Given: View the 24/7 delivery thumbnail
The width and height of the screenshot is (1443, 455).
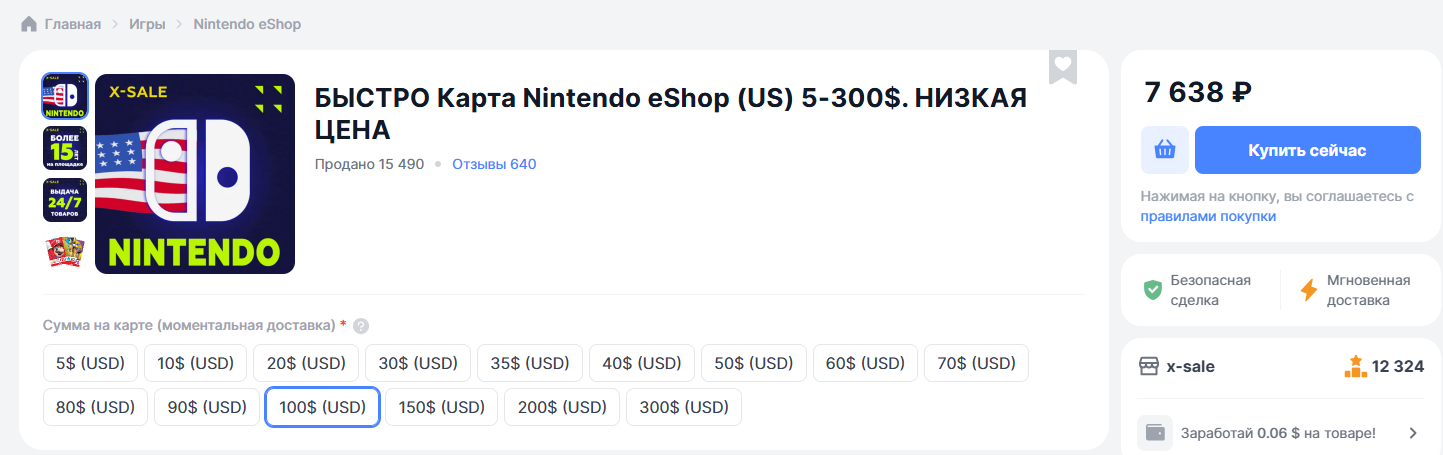Looking at the screenshot, I should pyautogui.click(x=65, y=200).
